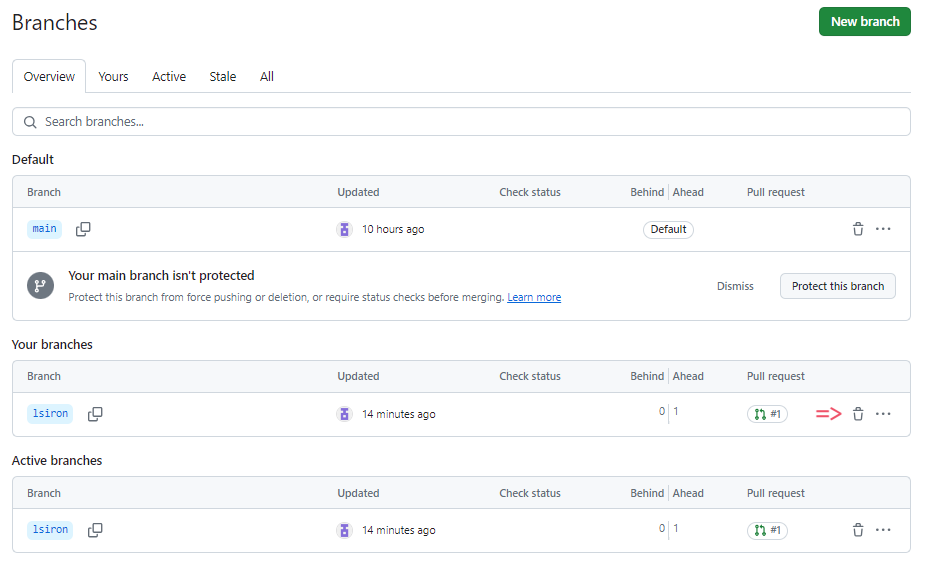Copy the main branch name to clipboard

pos(83,229)
